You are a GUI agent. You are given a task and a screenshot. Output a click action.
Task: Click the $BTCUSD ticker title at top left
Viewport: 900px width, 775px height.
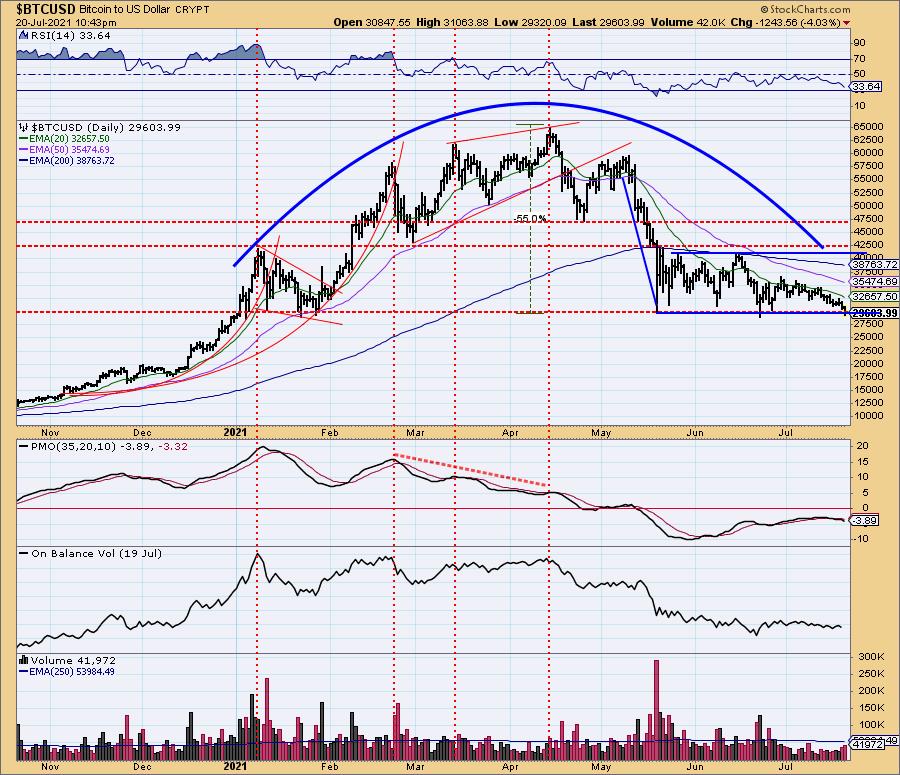[x=46, y=9]
